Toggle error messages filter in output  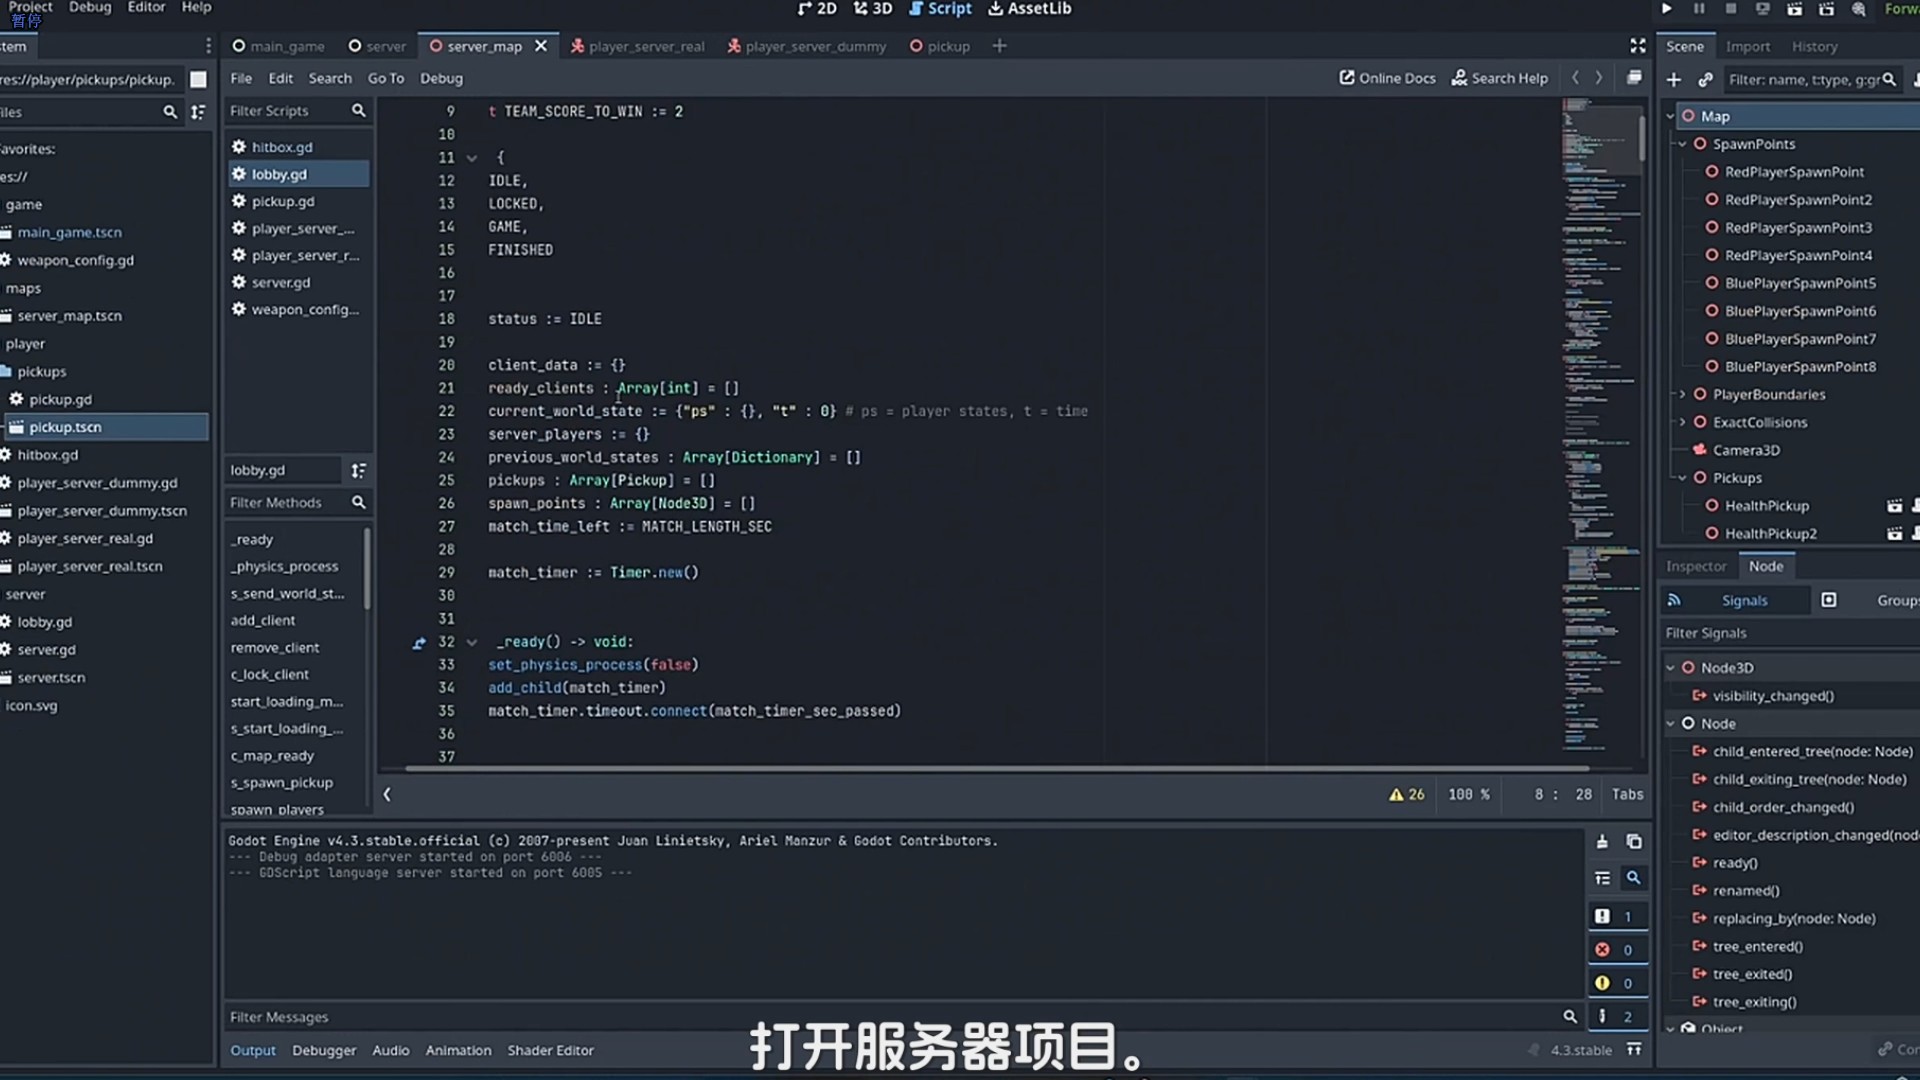1614,949
